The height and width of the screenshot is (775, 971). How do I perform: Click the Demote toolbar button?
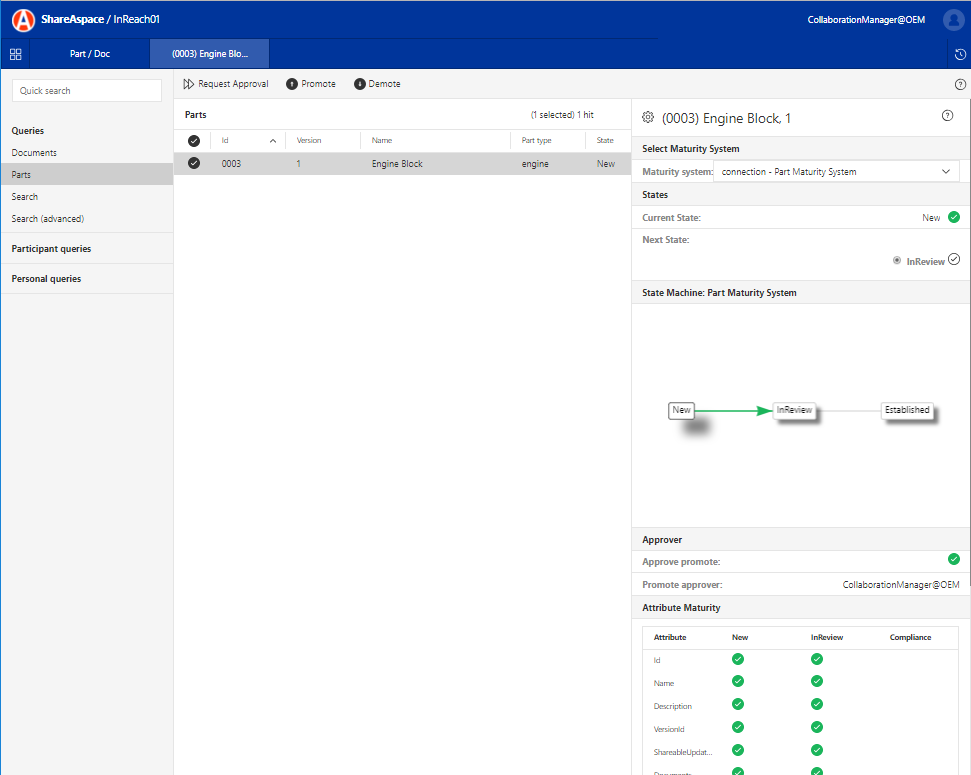pos(377,84)
